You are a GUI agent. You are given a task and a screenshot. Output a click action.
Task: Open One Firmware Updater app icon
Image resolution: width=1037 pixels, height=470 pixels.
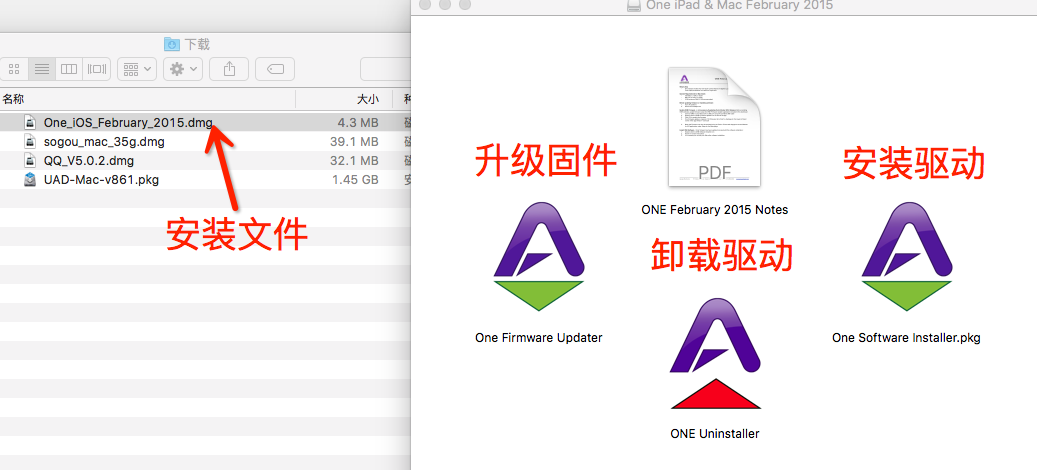[538, 257]
